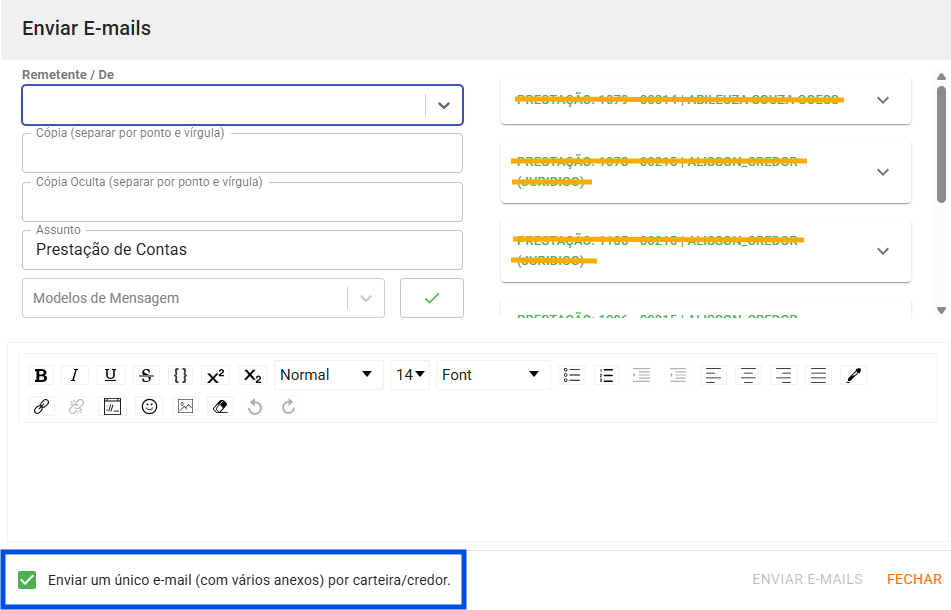This screenshot has height=610, width=951.
Task: Open the text color picker
Action: (853, 375)
